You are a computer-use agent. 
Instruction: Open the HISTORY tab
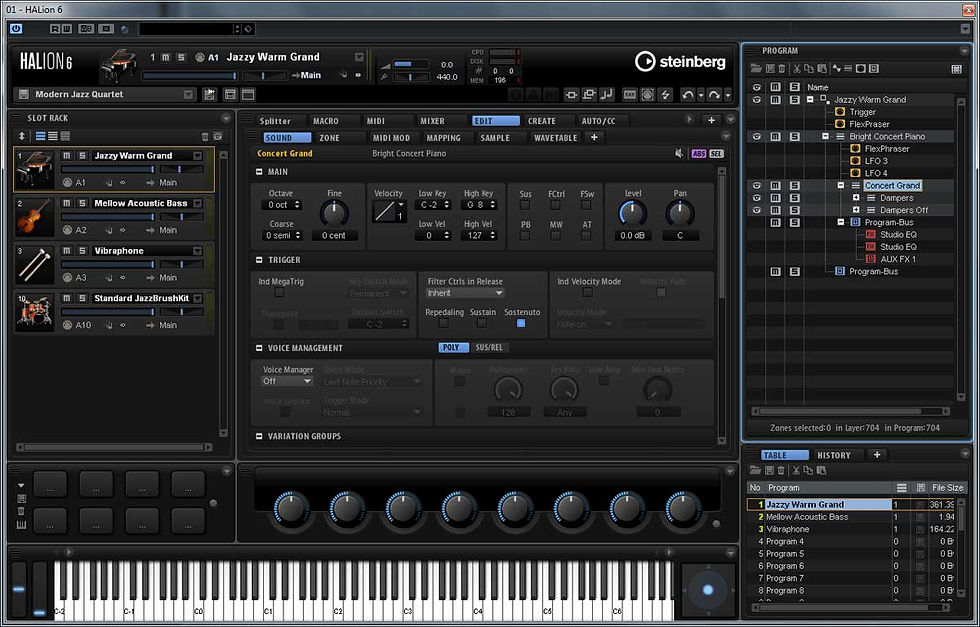tap(834, 456)
